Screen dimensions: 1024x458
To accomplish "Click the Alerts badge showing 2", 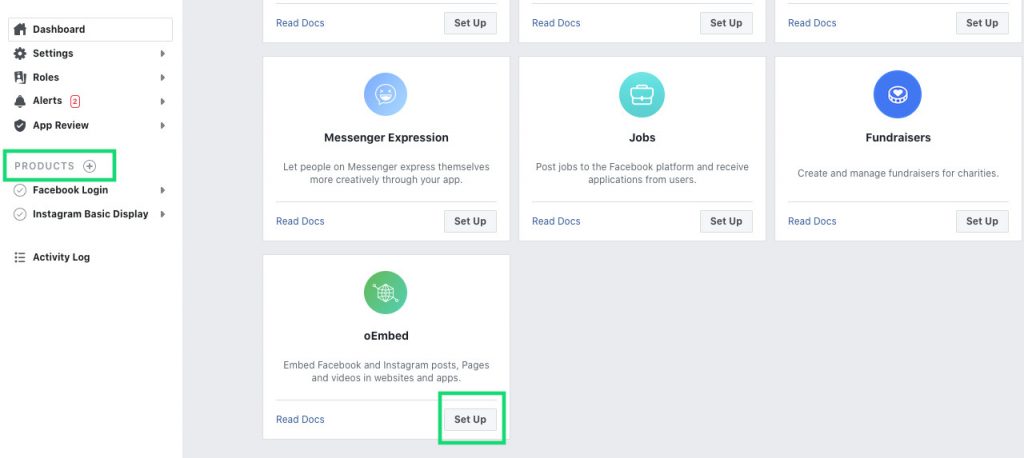I will [75, 101].
